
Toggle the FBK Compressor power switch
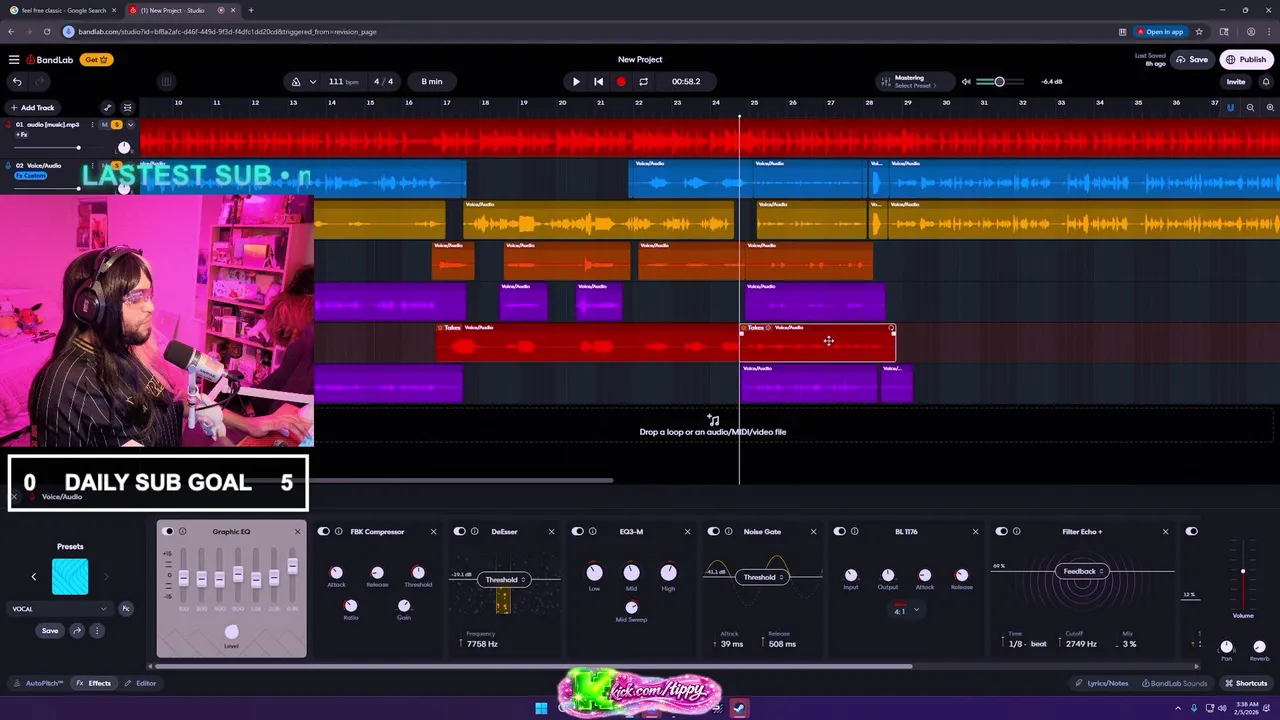(324, 532)
